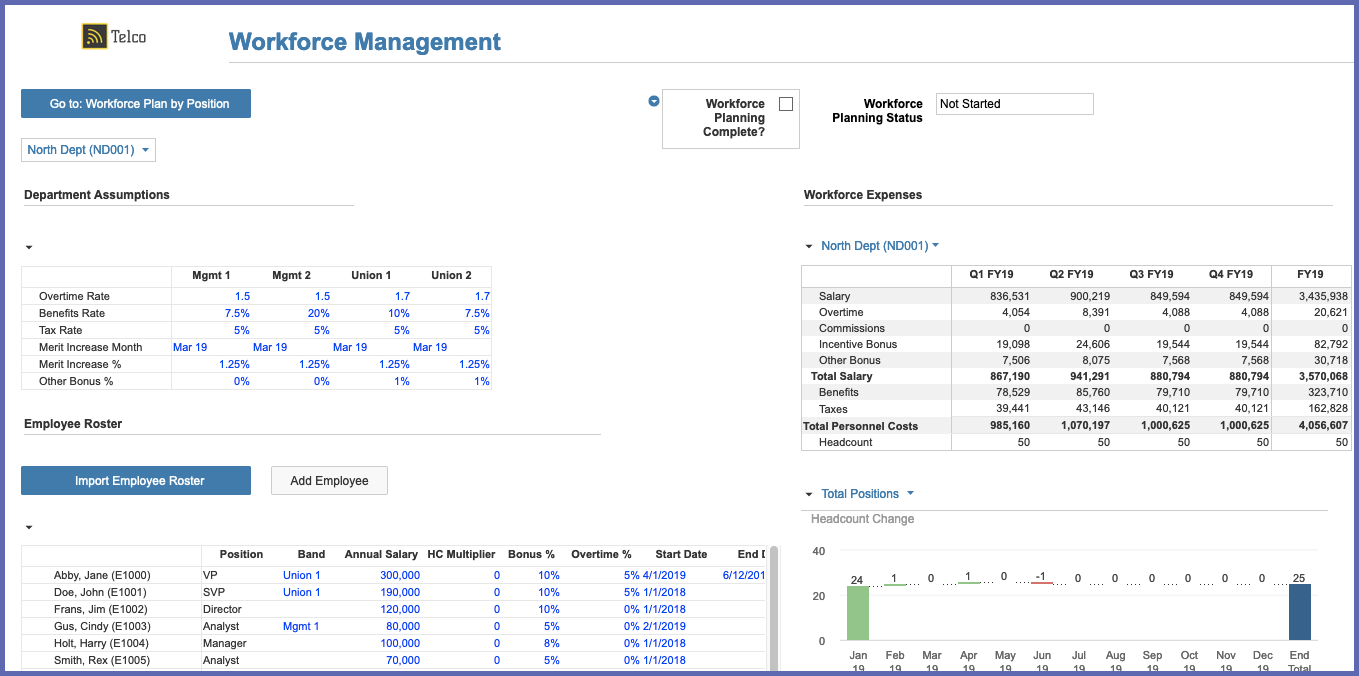The height and width of the screenshot is (676, 1359).
Task: Click the Telco logo icon
Action: (x=95, y=37)
